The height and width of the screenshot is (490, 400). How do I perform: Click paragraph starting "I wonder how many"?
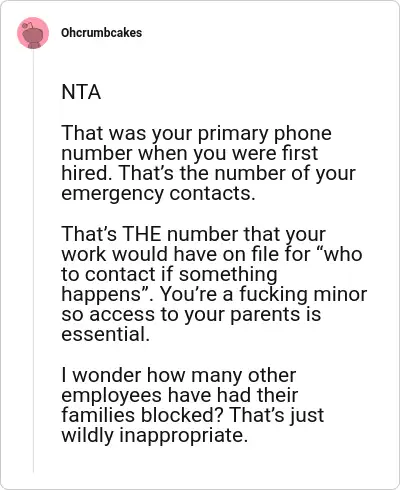[193, 405]
